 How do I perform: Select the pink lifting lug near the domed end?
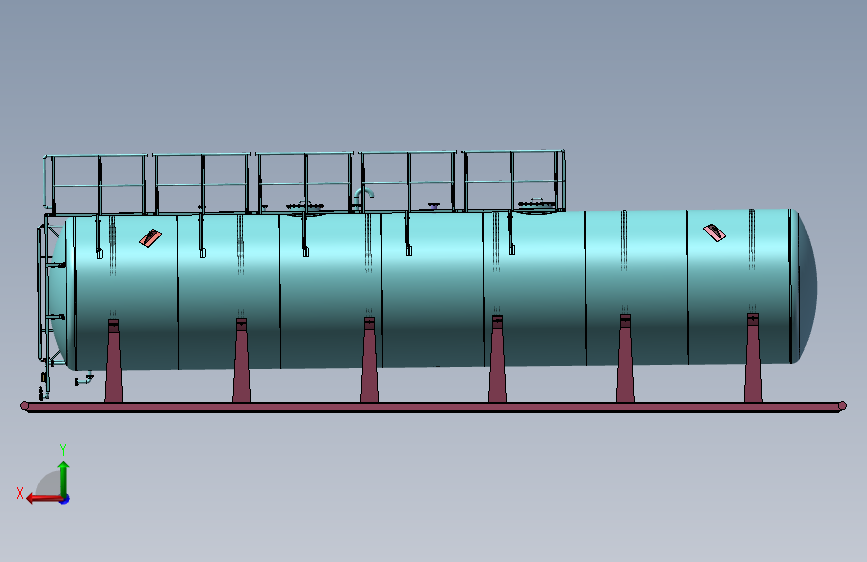tap(714, 232)
